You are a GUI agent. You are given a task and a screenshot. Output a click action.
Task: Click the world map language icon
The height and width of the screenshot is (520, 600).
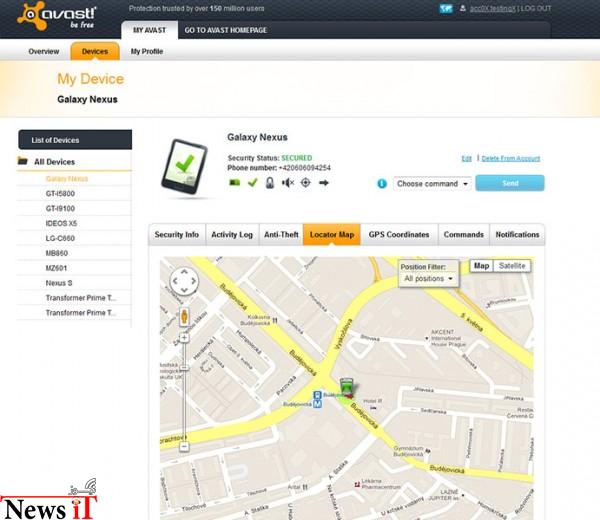(x=446, y=8)
